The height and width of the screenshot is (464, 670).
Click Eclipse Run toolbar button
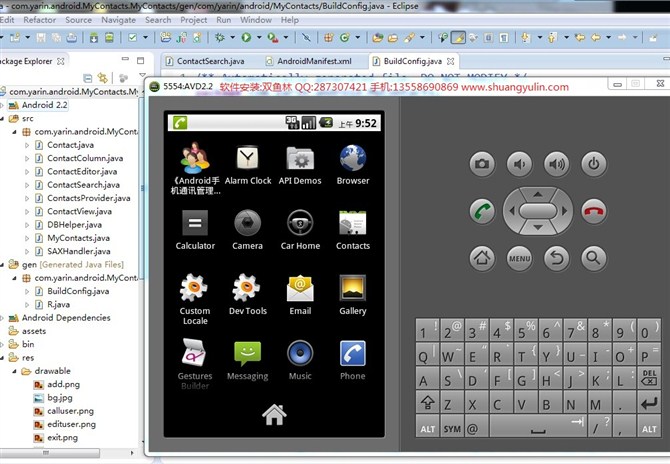[x=246, y=38]
